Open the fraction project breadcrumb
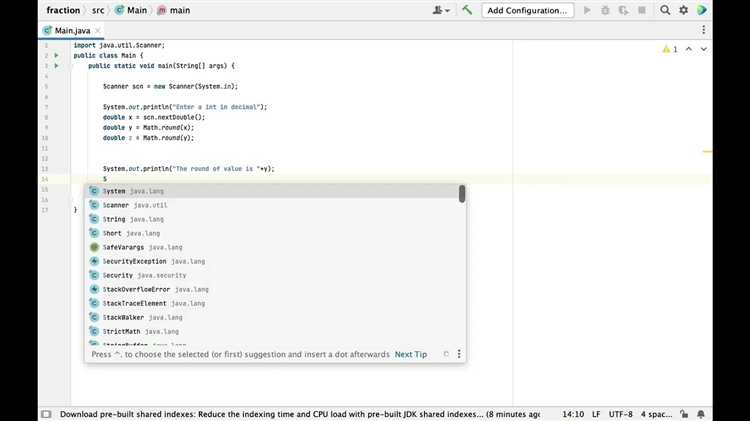The height and width of the screenshot is (421, 750). (x=63, y=10)
